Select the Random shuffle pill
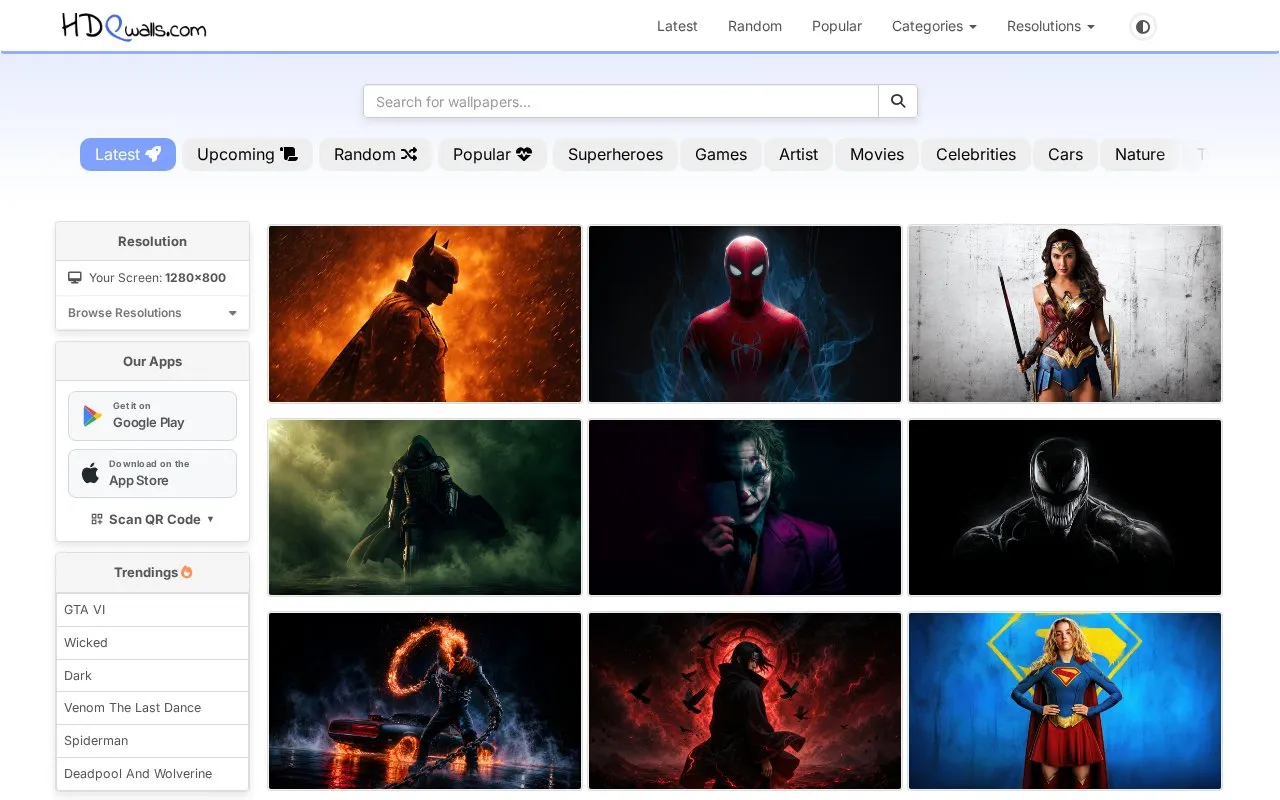Screen dimensions: 1280x800 coord(375,154)
